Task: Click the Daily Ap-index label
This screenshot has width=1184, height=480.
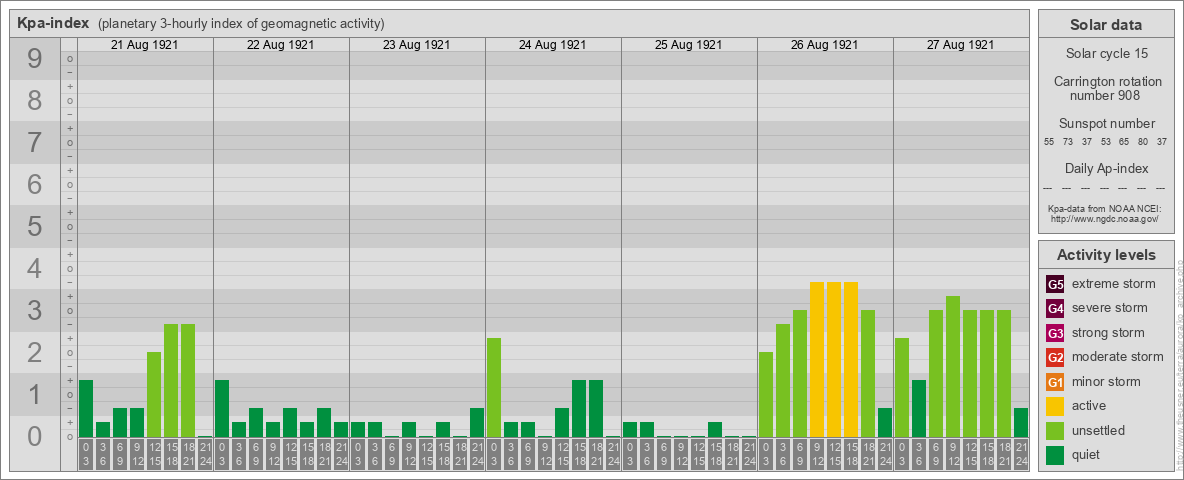Action: 1106,168
